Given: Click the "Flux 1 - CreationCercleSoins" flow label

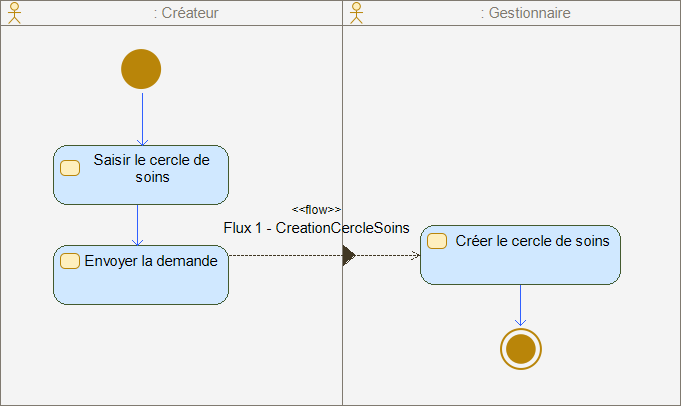Looking at the screenshot, I should tap(315, 228).
